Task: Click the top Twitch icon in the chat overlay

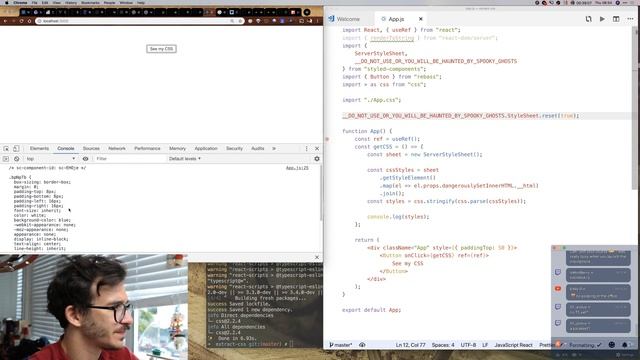Action: [x=558, y=272]
